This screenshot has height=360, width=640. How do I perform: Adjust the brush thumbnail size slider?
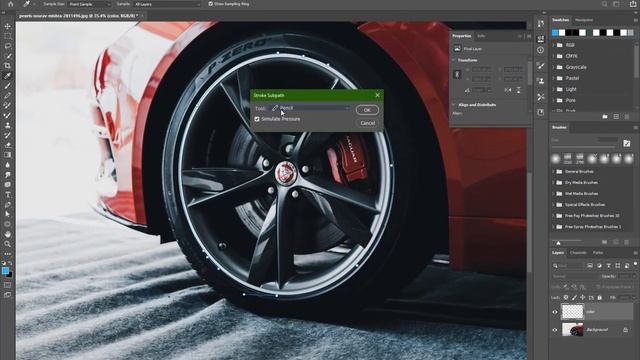click(558, 243)
